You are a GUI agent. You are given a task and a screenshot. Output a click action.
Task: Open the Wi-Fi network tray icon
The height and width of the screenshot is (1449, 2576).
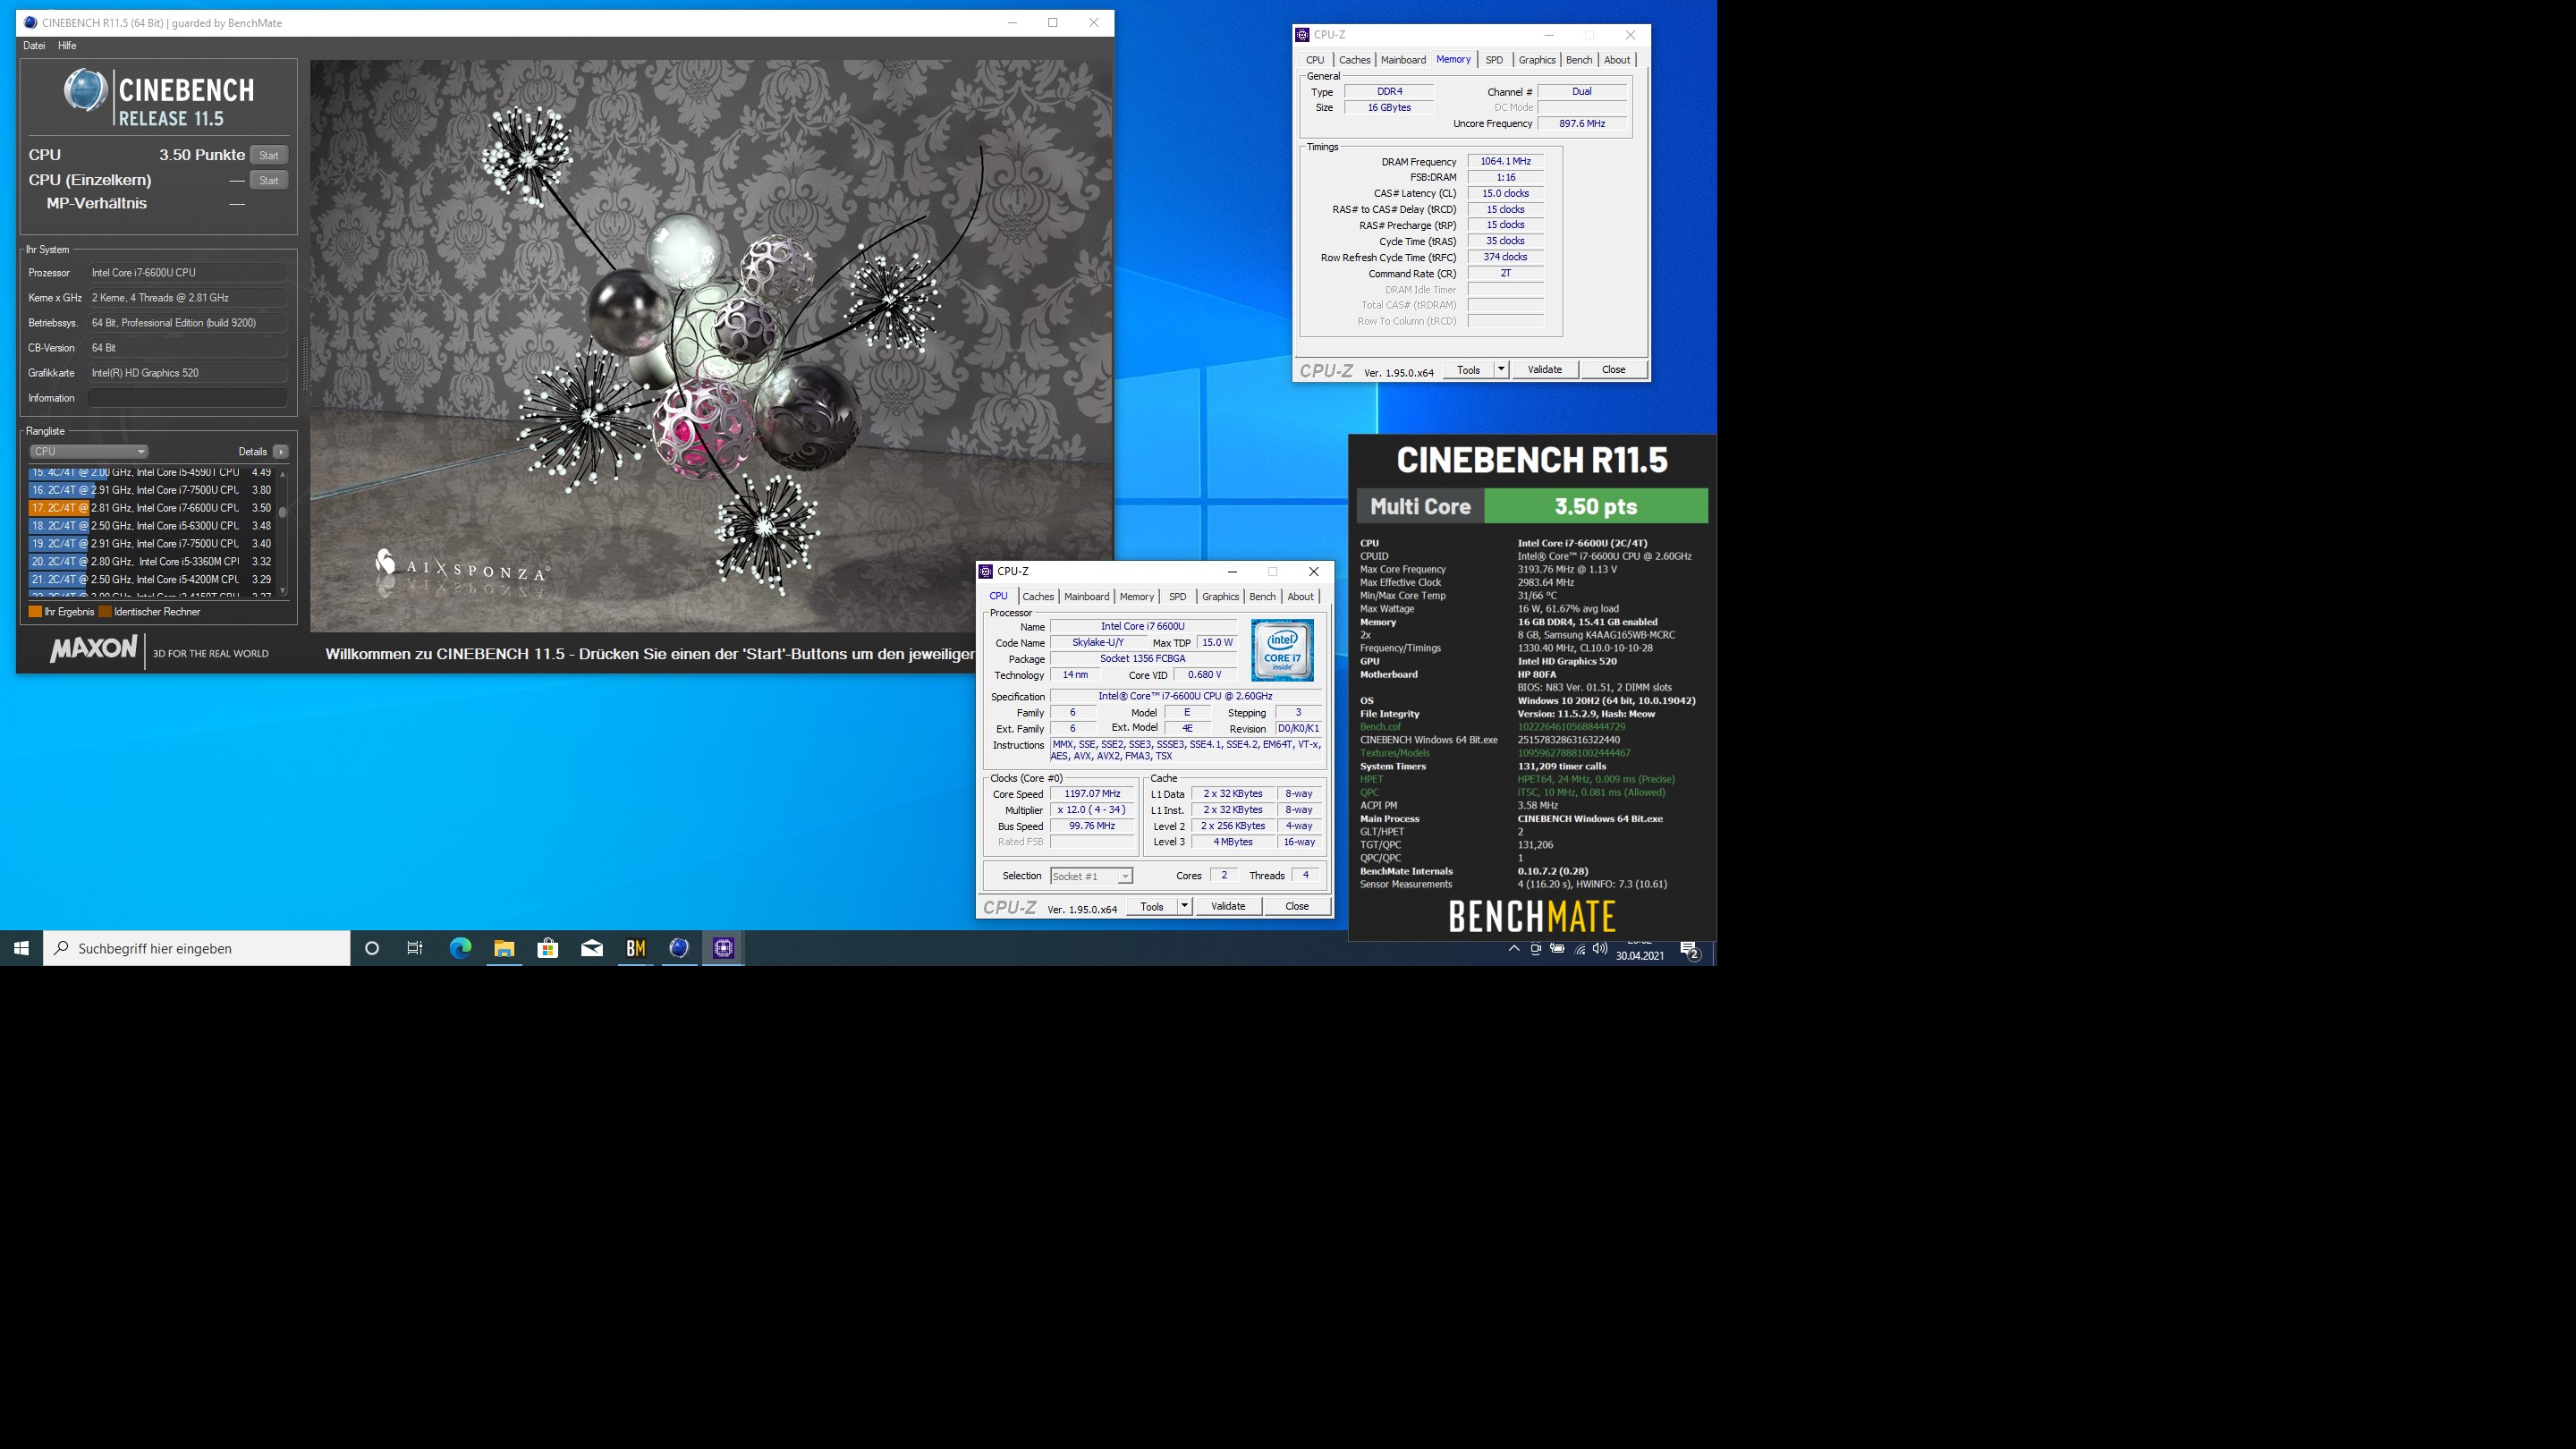(1580, 949)
